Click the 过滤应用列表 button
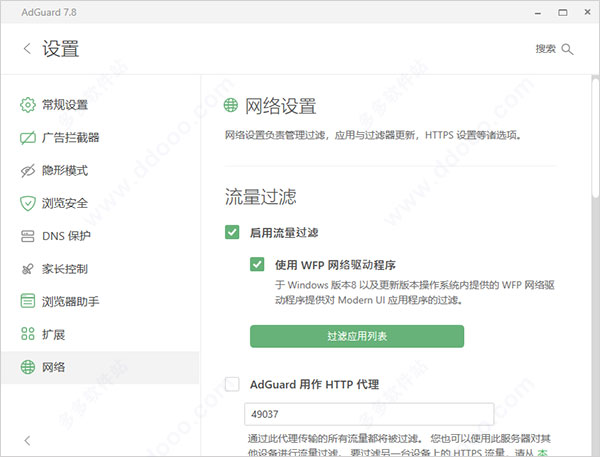The height and width of the screenshot is (457, 600). point(357,336)
